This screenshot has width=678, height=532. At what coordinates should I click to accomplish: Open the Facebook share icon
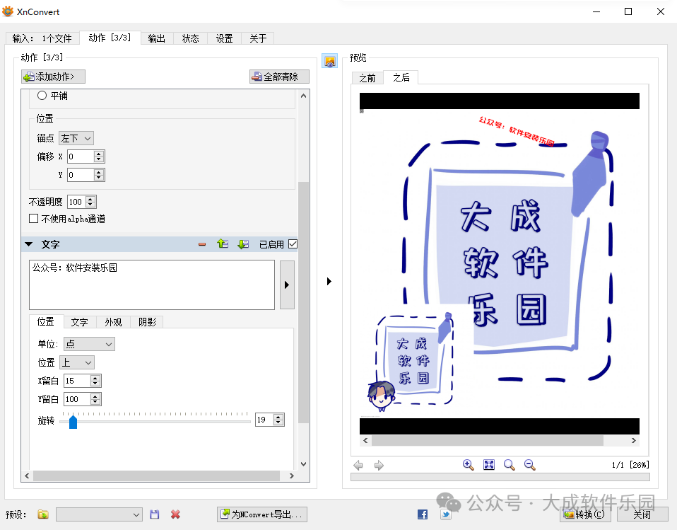tap(423, 514)
